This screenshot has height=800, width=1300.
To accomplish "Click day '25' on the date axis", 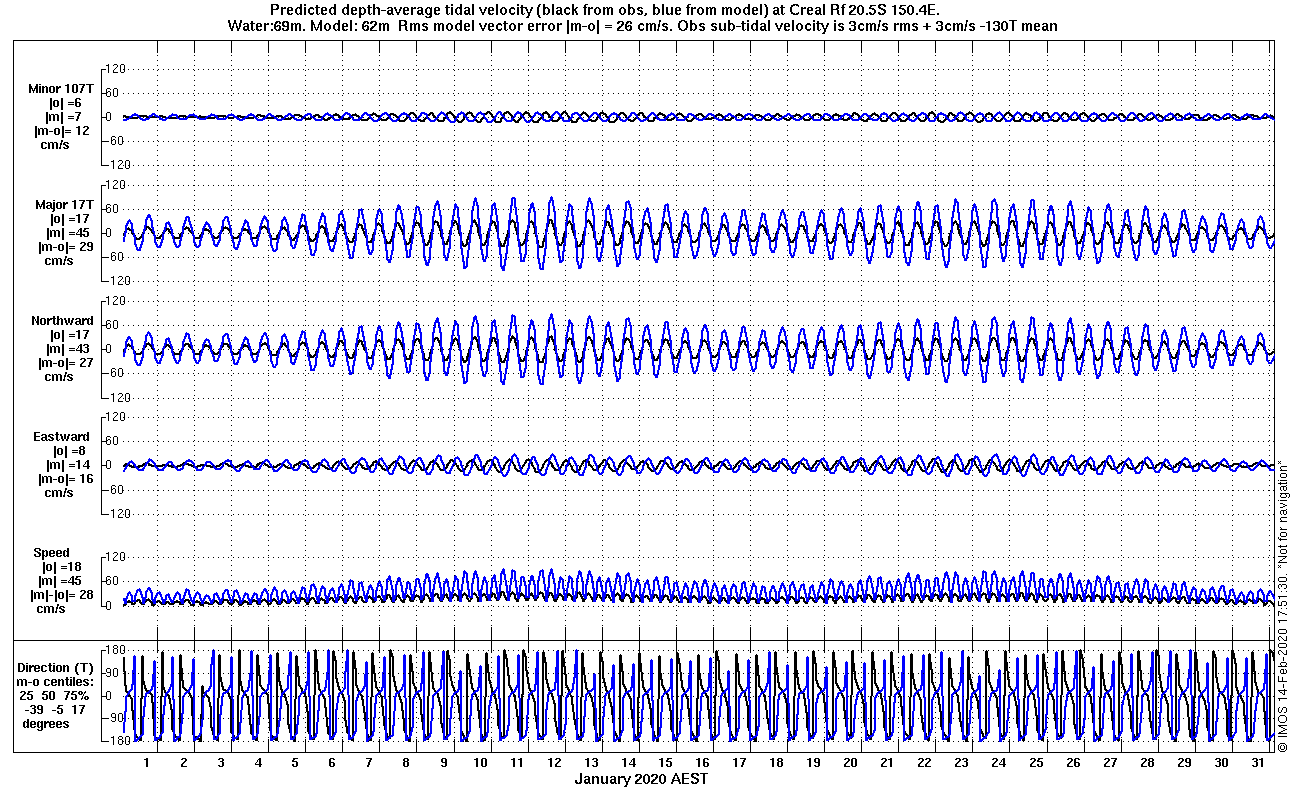I will click(1035, 763).
